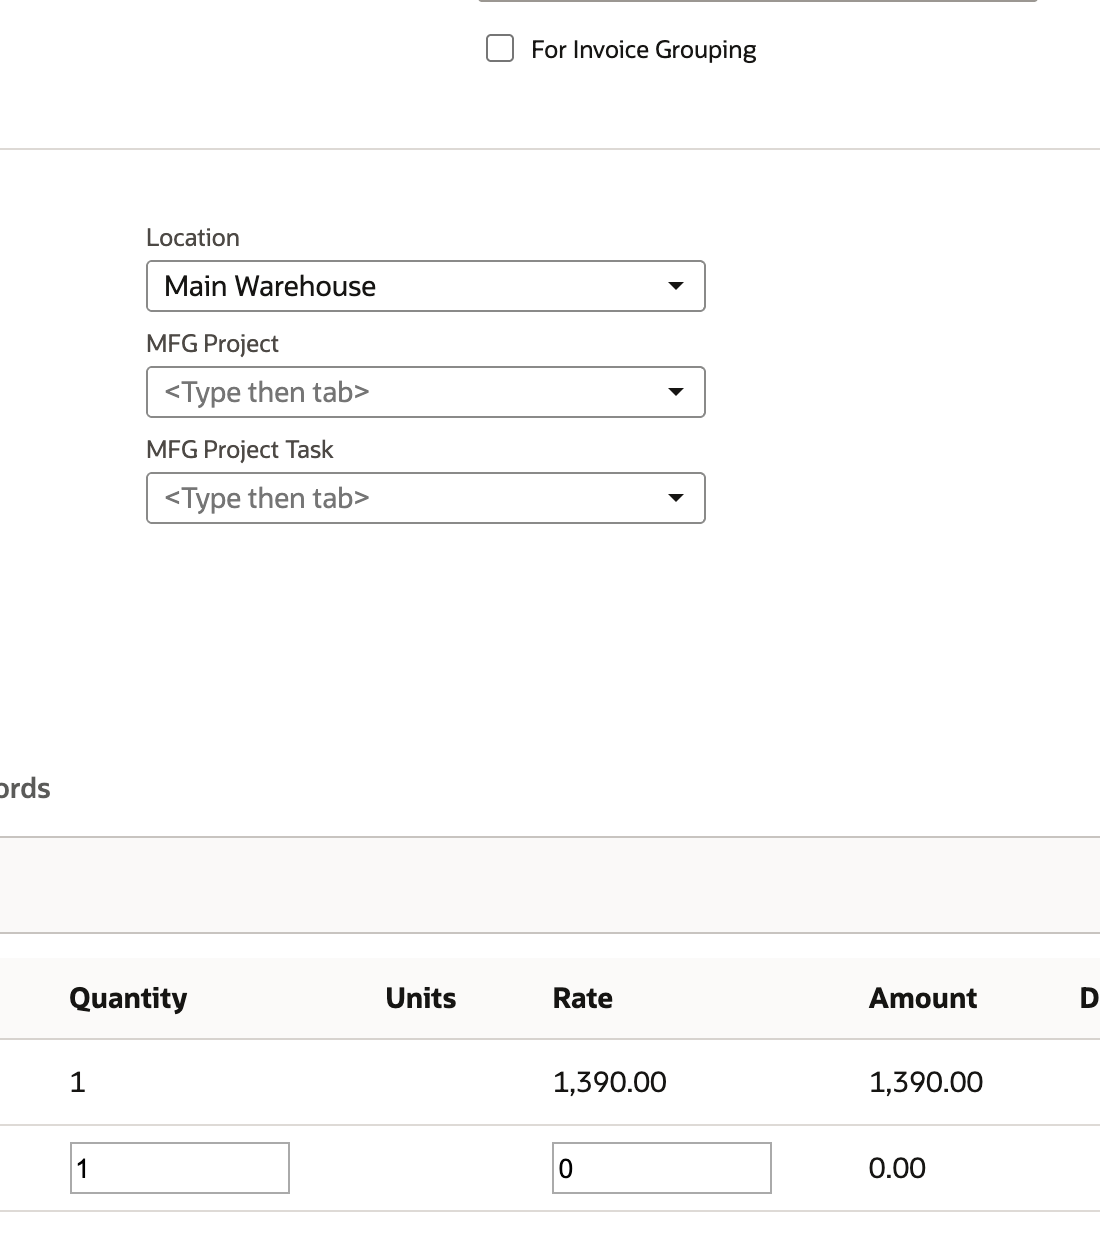Click the For Invoice Grouping label text
Screen dimensions: 1100x1240
pos(643,49)
